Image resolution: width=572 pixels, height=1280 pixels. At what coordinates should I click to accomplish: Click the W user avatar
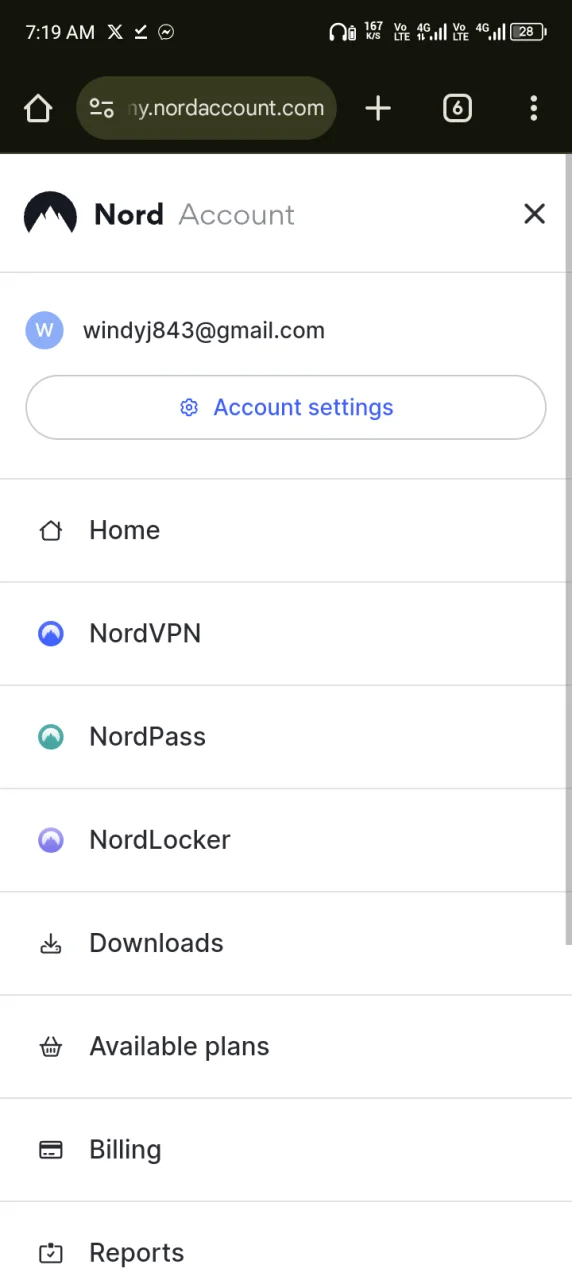click(44, 330)
